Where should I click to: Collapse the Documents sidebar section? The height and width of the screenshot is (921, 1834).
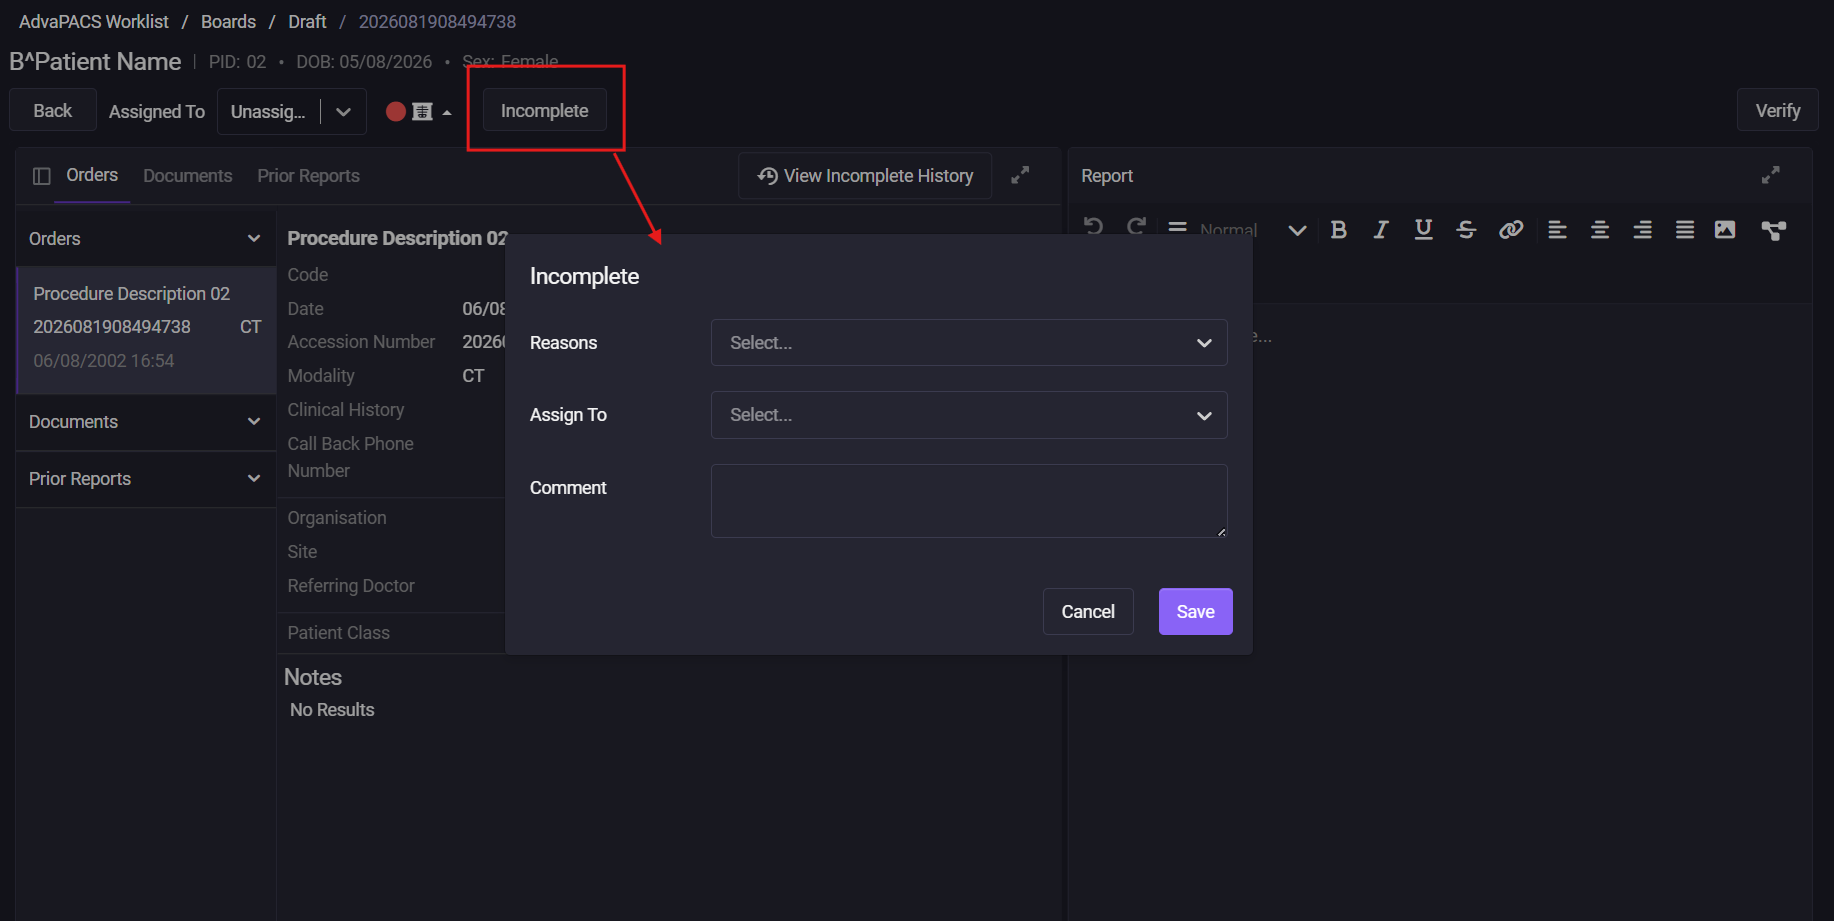[x=145, y=422]
